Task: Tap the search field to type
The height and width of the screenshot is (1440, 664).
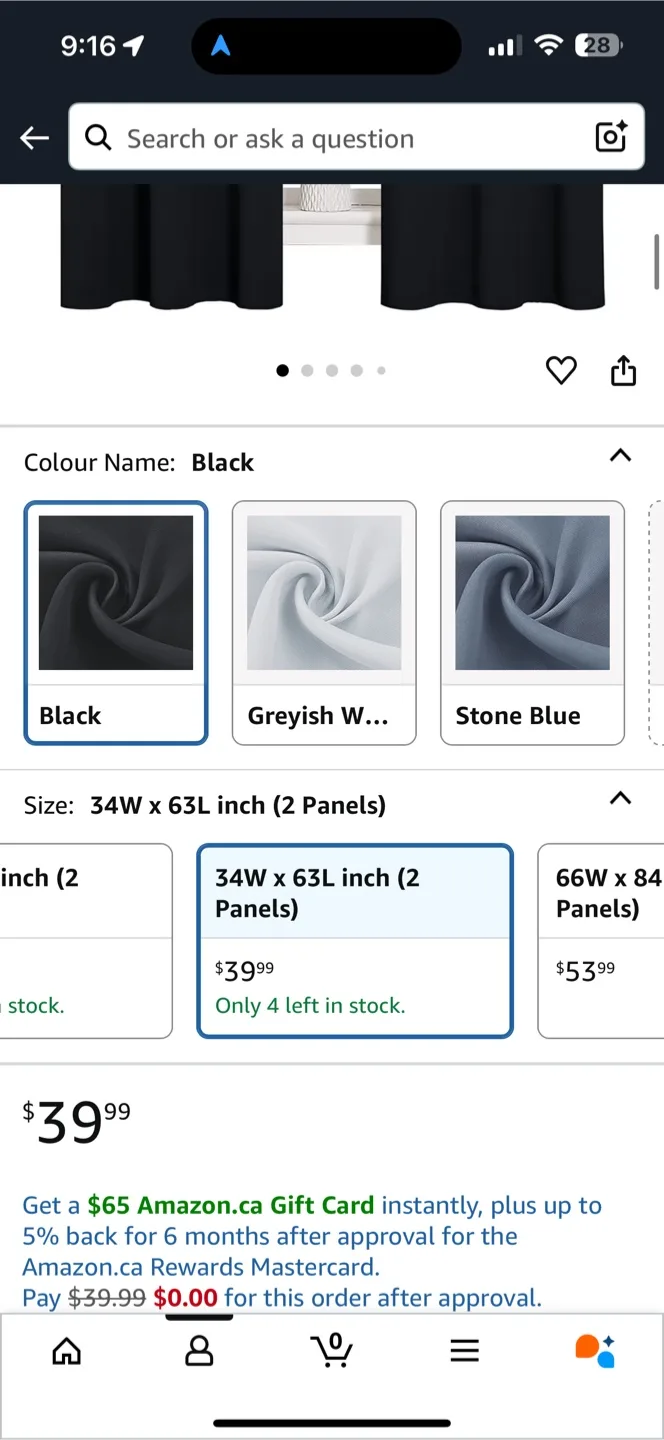Action: pyautogui.click(x=300, y=137)
